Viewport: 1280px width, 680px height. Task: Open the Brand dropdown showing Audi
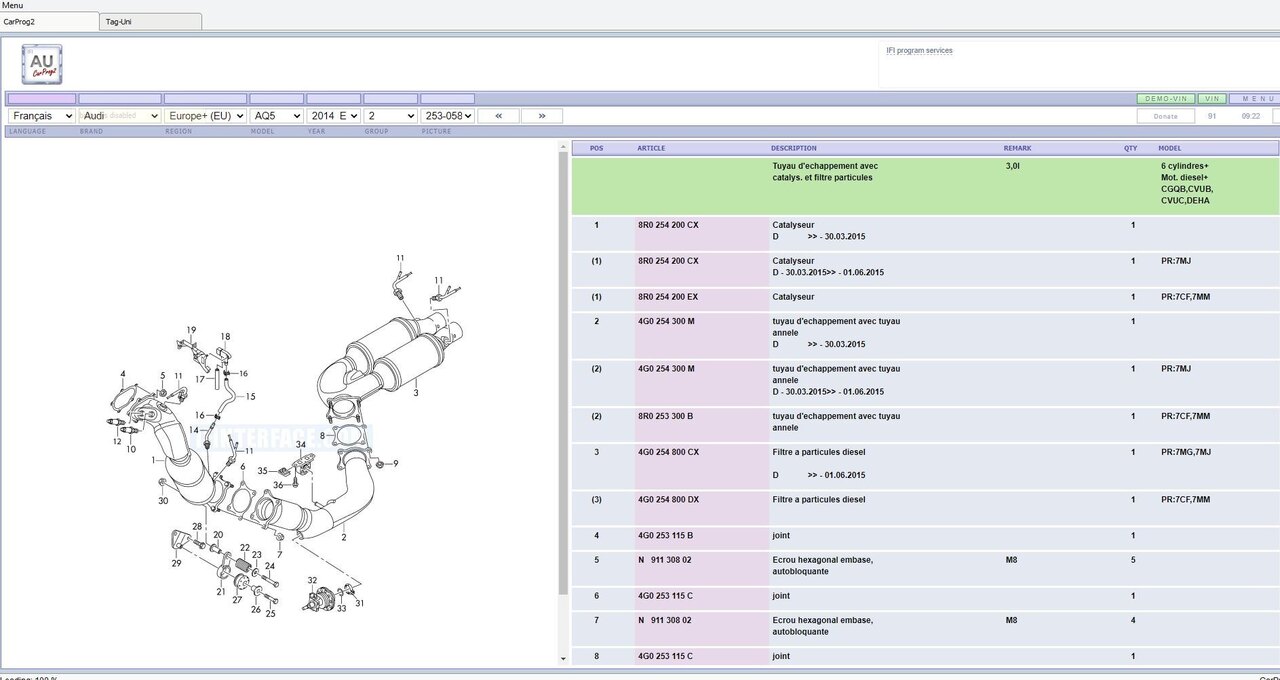point(119,116)
